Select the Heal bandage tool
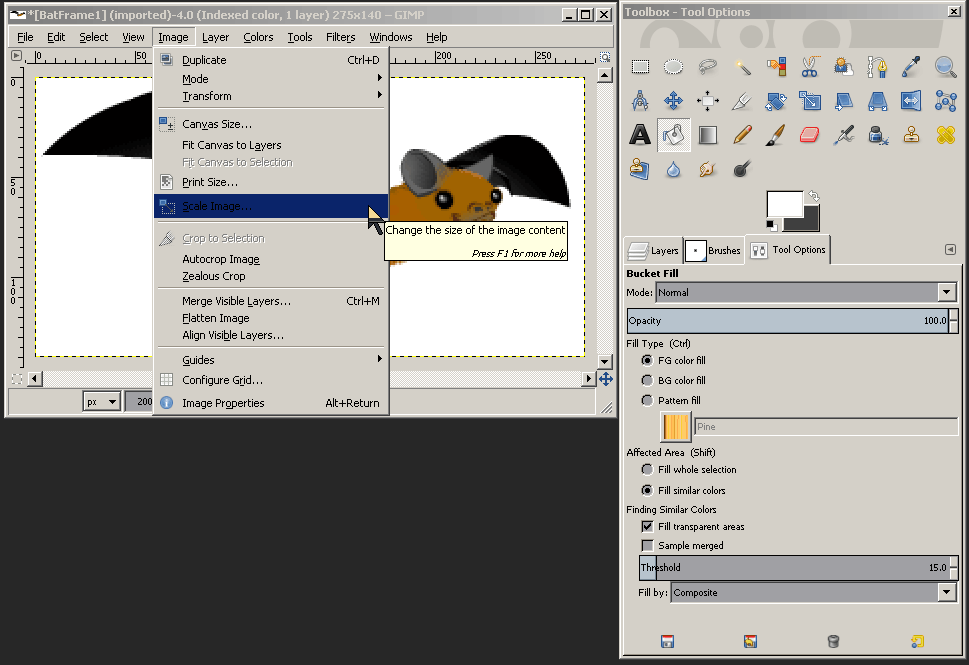Screen dimensions: 969x665 pos(945,135)
